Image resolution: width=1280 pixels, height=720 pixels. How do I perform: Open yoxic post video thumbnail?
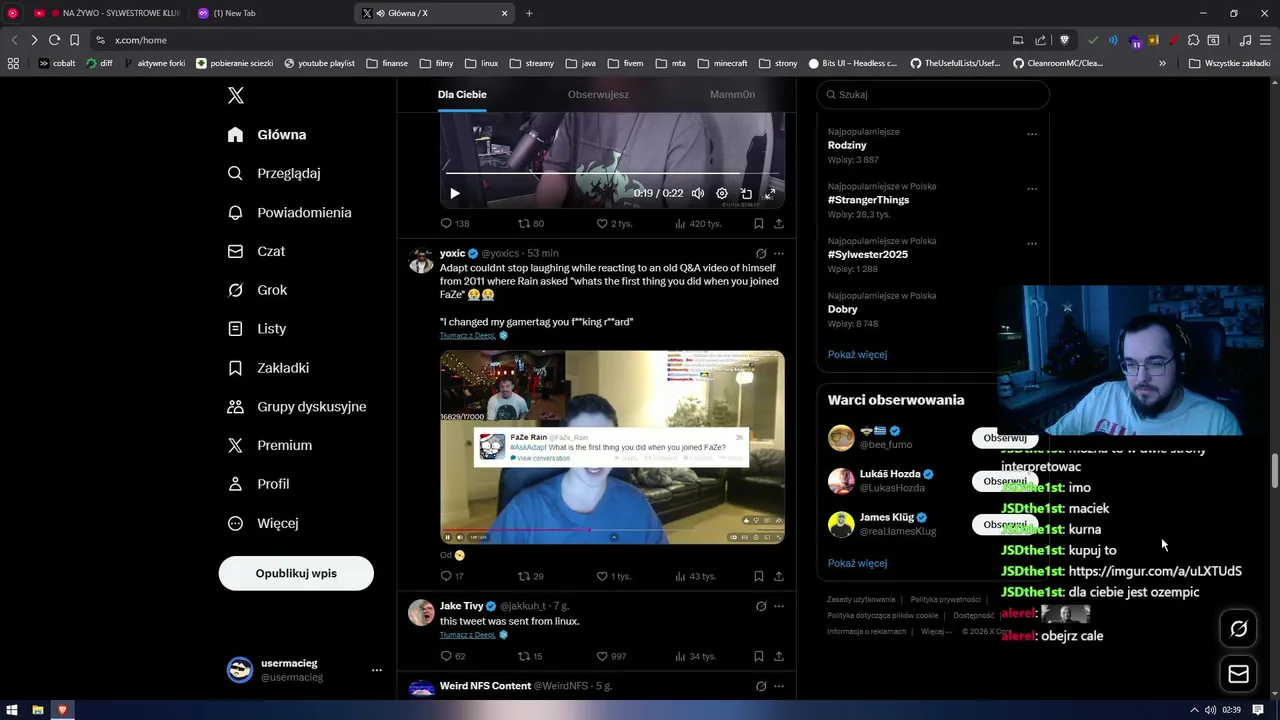point(612,447)
